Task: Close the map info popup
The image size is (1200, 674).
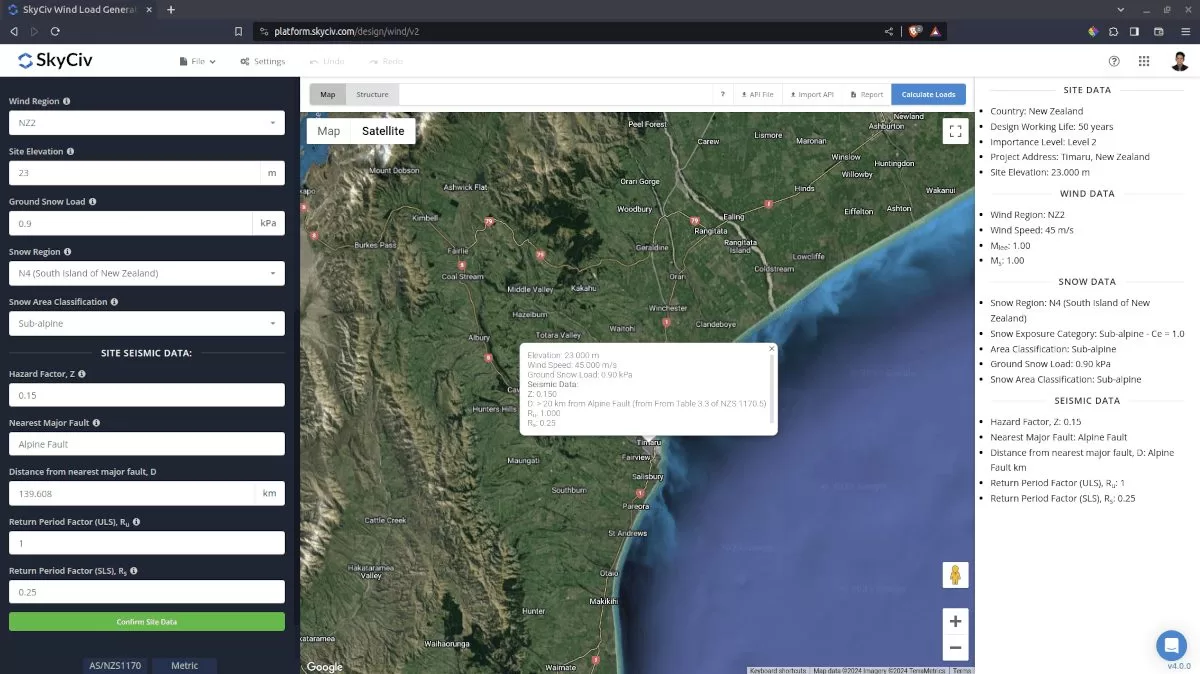Action: pyautogui.click(x=771, y=349)
